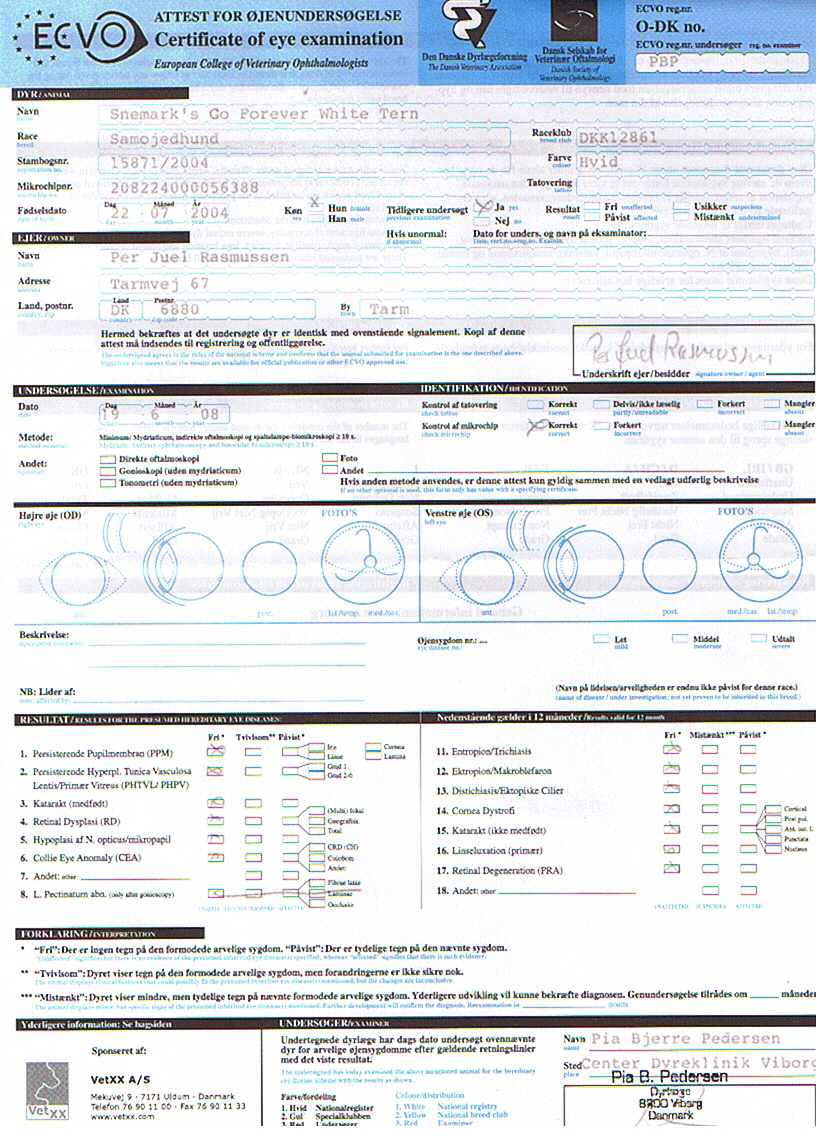Image resolution: width=820 pixels, height=1139 pixels.
Task: Click the 'www.vetxx.com' web address
Action: coord(122,1116)
